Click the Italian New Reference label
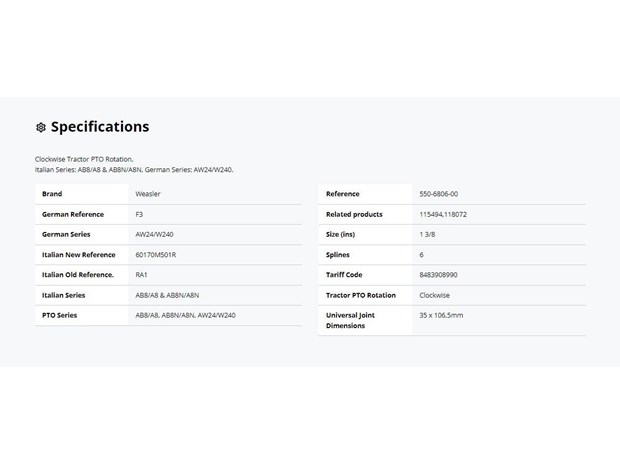 click(x=79, y=255)
